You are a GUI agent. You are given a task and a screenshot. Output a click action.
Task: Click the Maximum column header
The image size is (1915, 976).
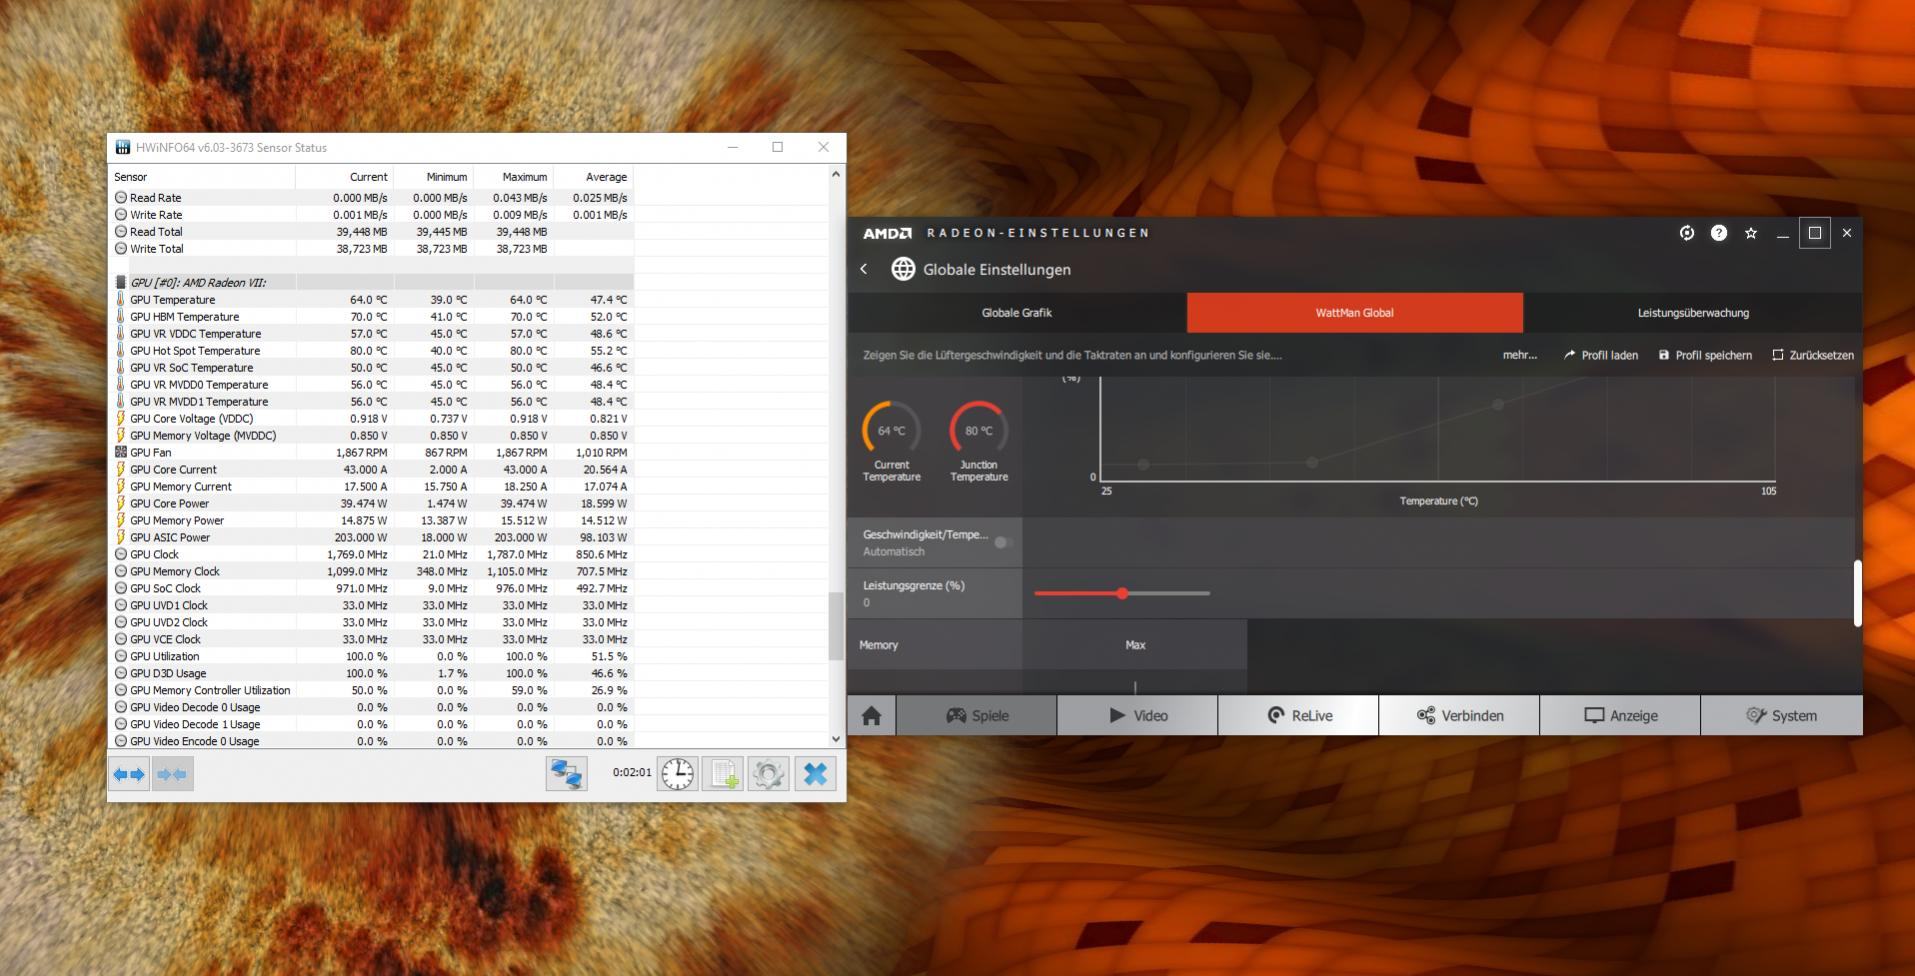[513, 177]
